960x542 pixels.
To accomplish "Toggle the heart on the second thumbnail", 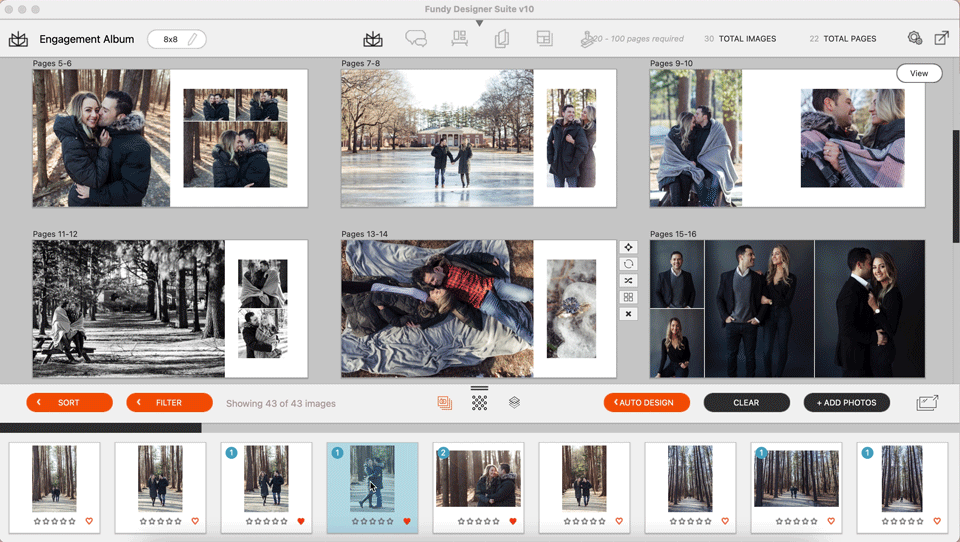I will coord(195,521).
